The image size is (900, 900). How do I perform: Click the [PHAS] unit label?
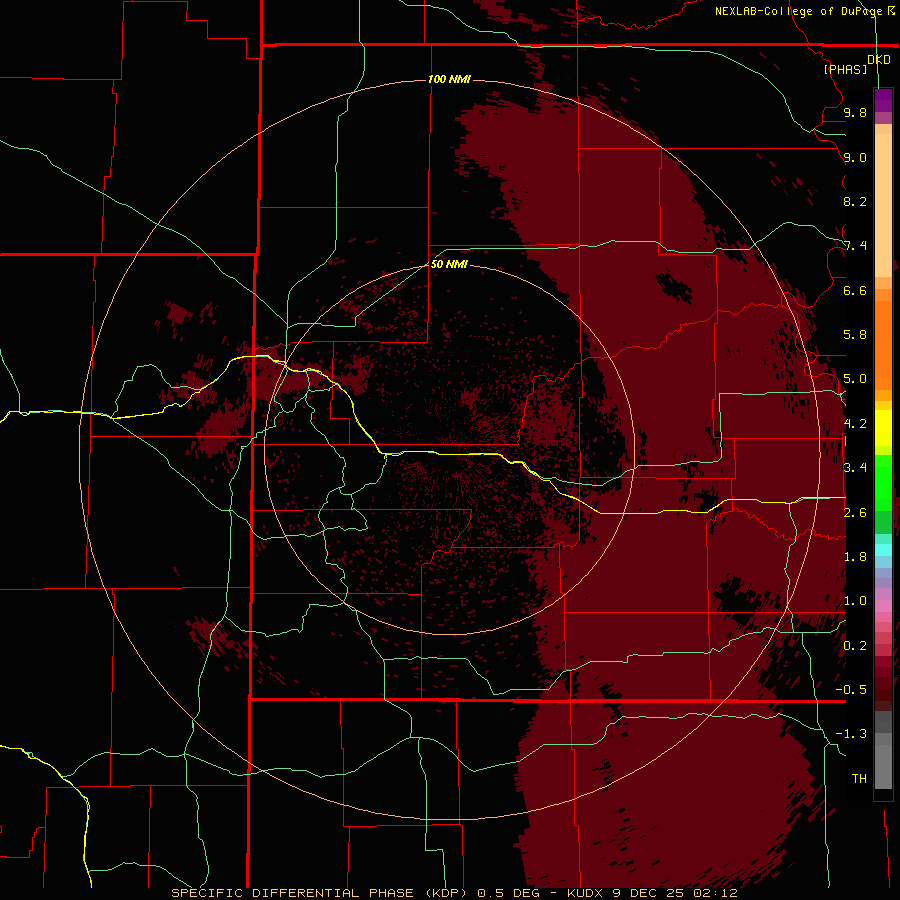[x=845, y=69]
